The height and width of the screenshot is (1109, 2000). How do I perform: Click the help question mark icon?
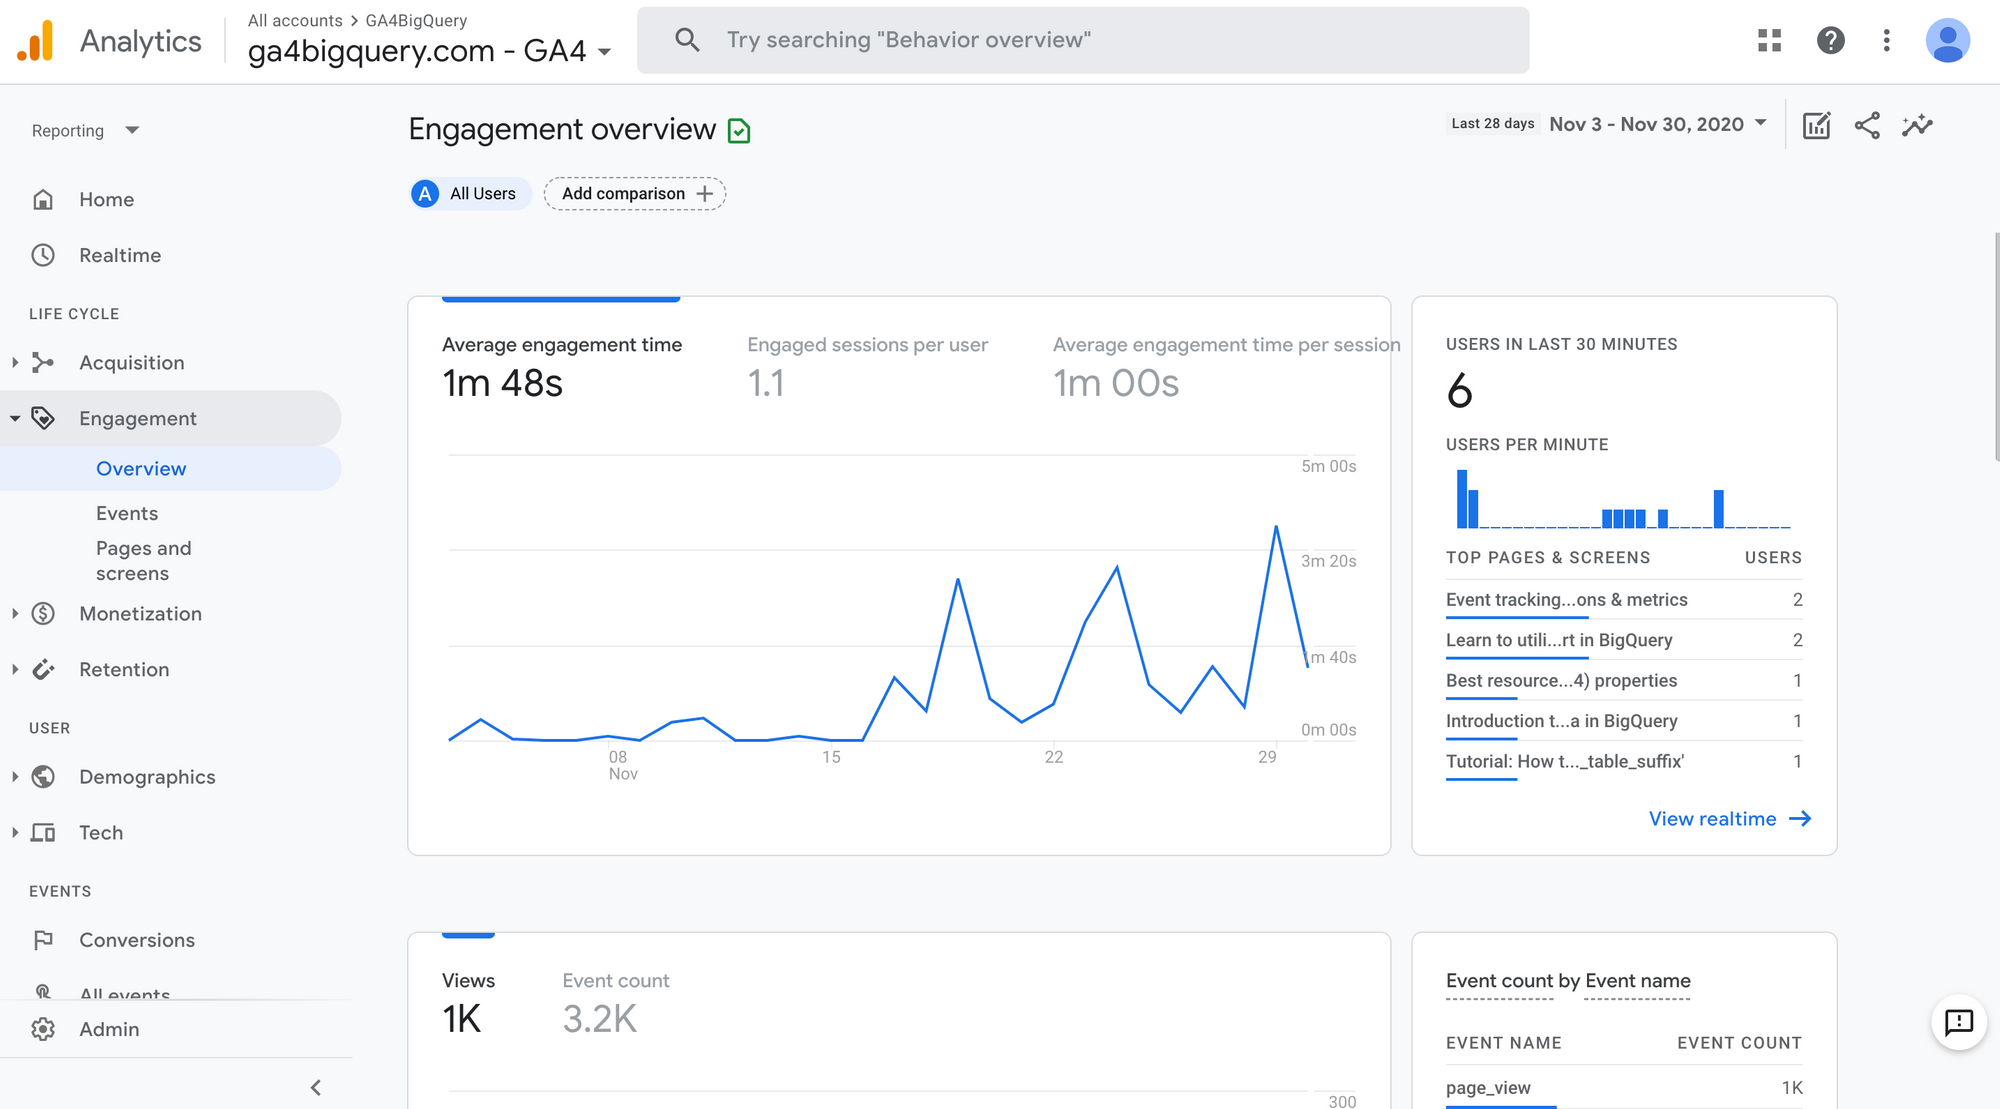coord(1830,40)
